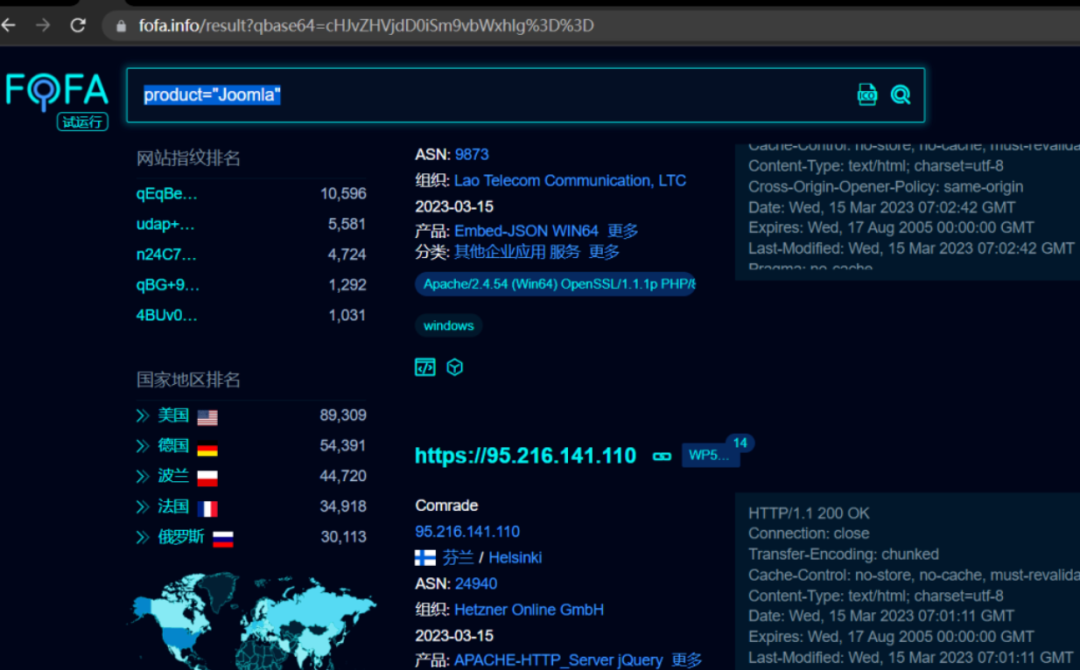Expand the 法国 country row chevron
Viewport: 1080px width, 670px height.
(x=143, y=506)
